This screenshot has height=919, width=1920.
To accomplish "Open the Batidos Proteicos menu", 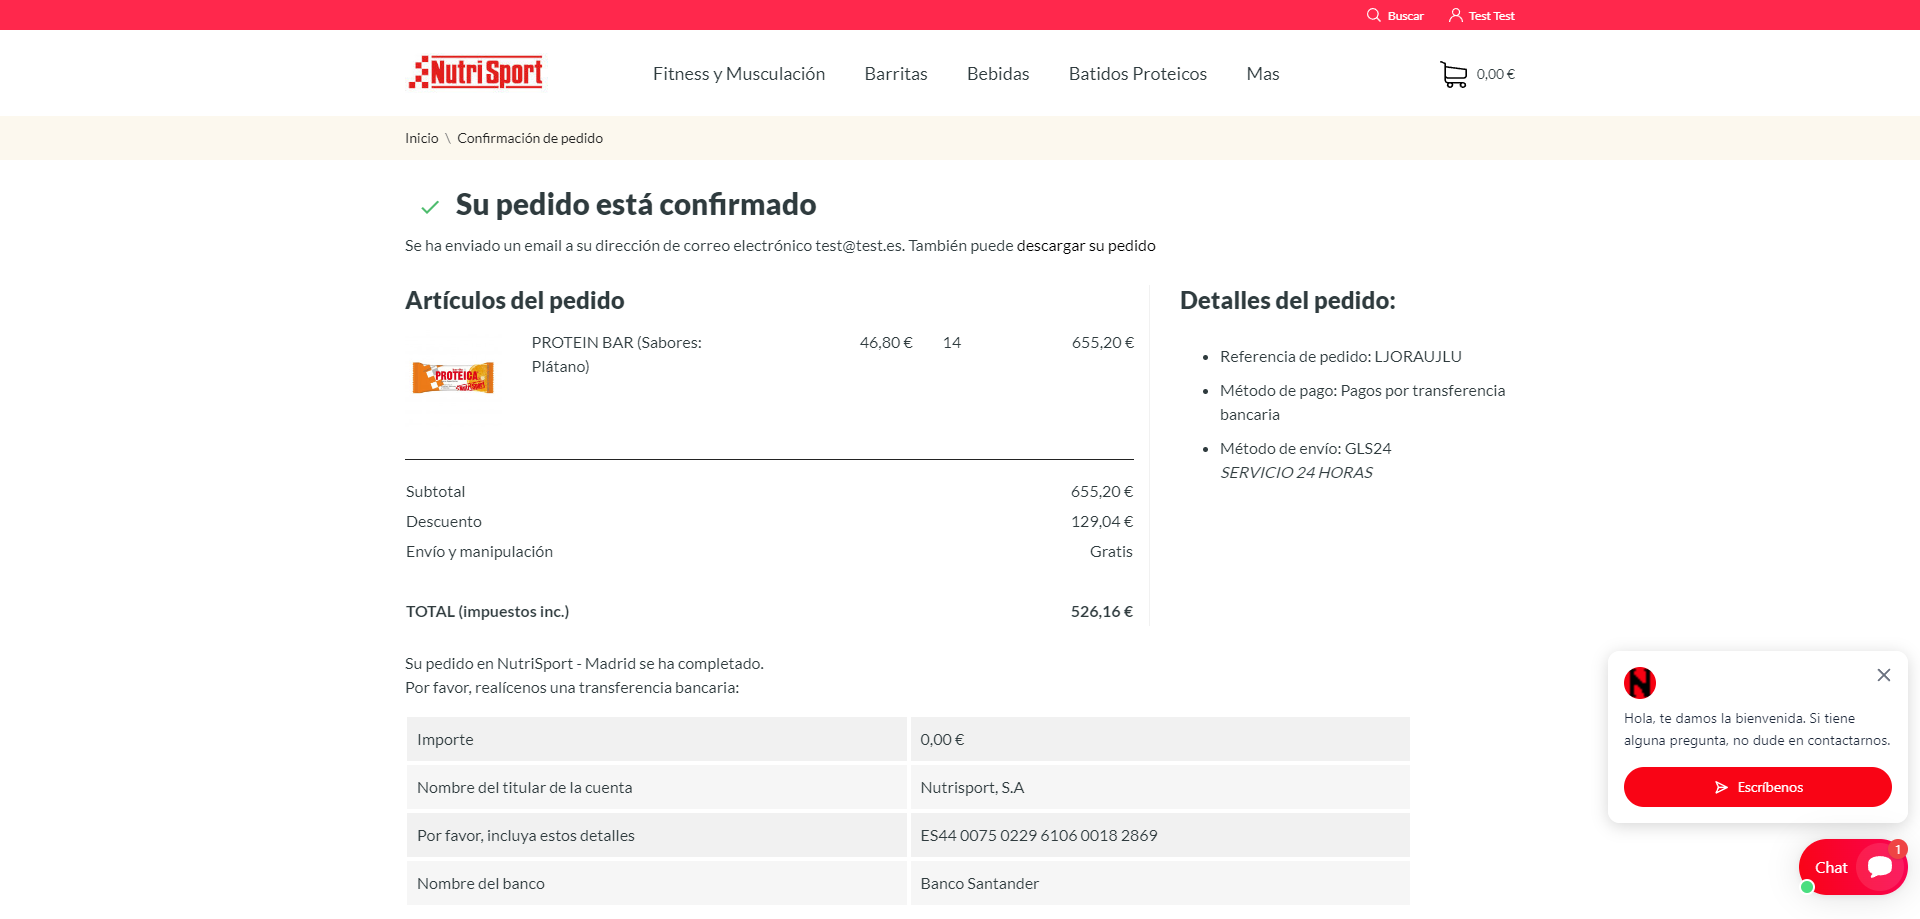I will 1138,74.
